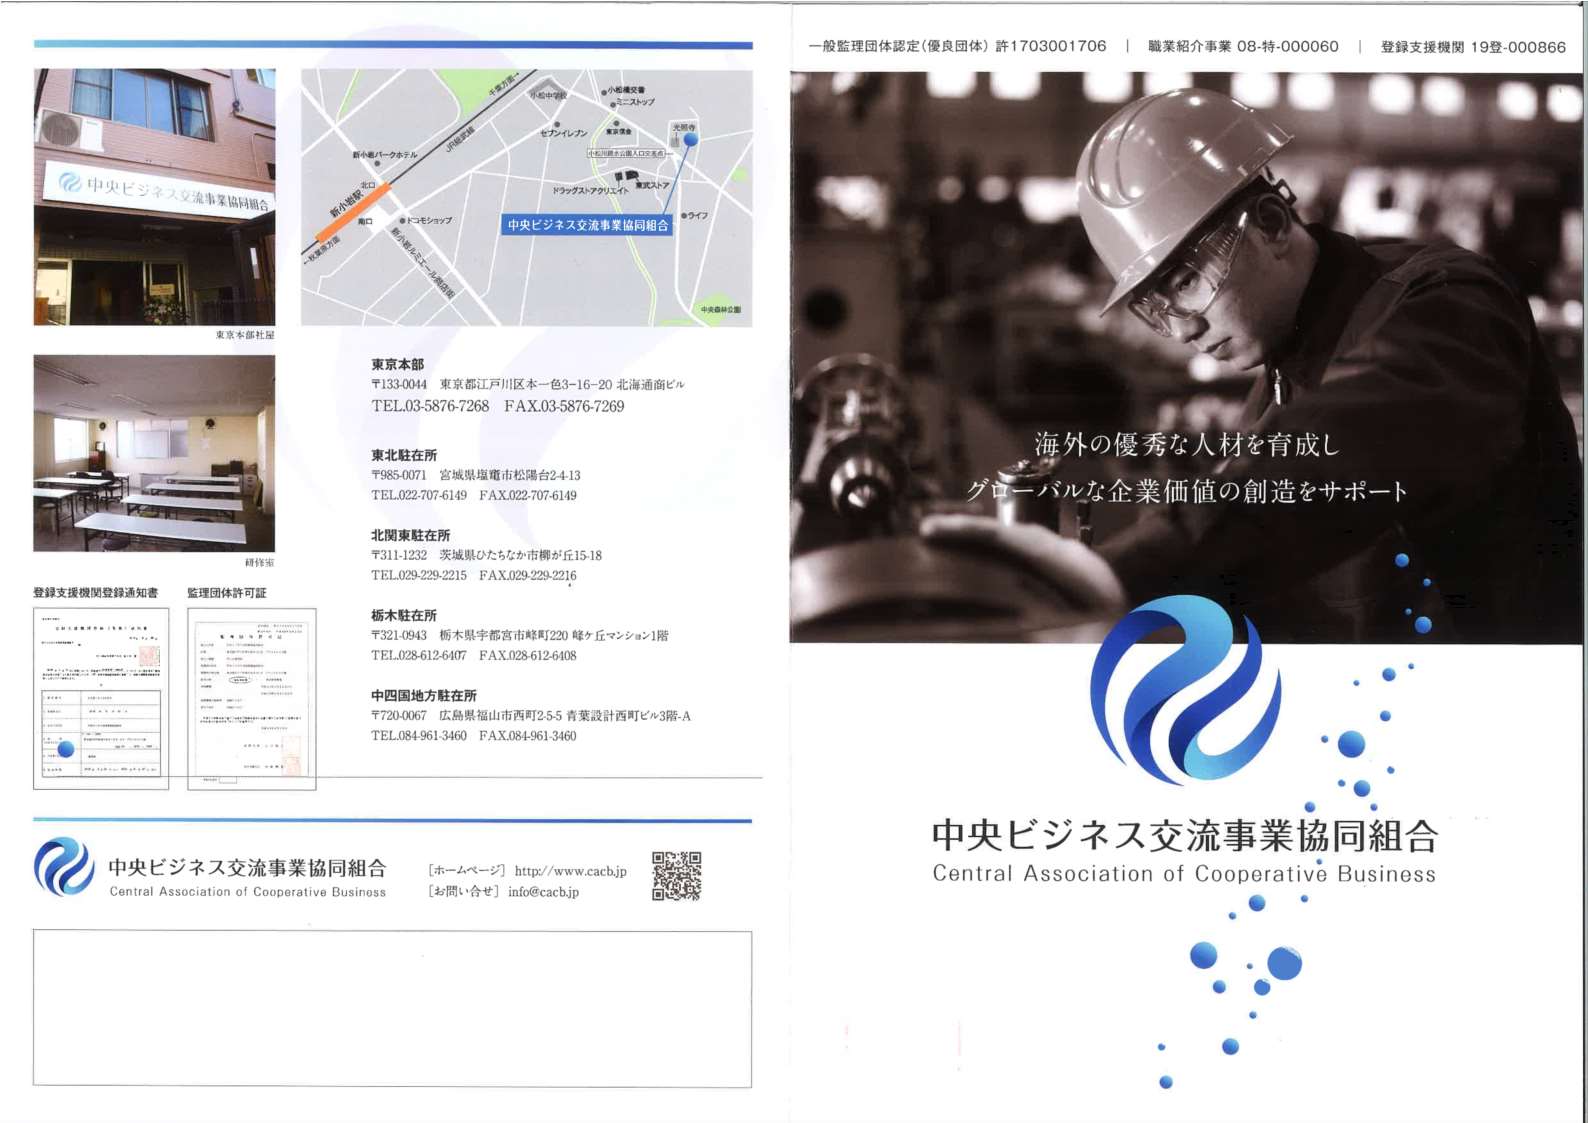Click the [お問い合せ] label in the footer
The height and width of the screenshot is (1123, 1588).
pos(464,892)
